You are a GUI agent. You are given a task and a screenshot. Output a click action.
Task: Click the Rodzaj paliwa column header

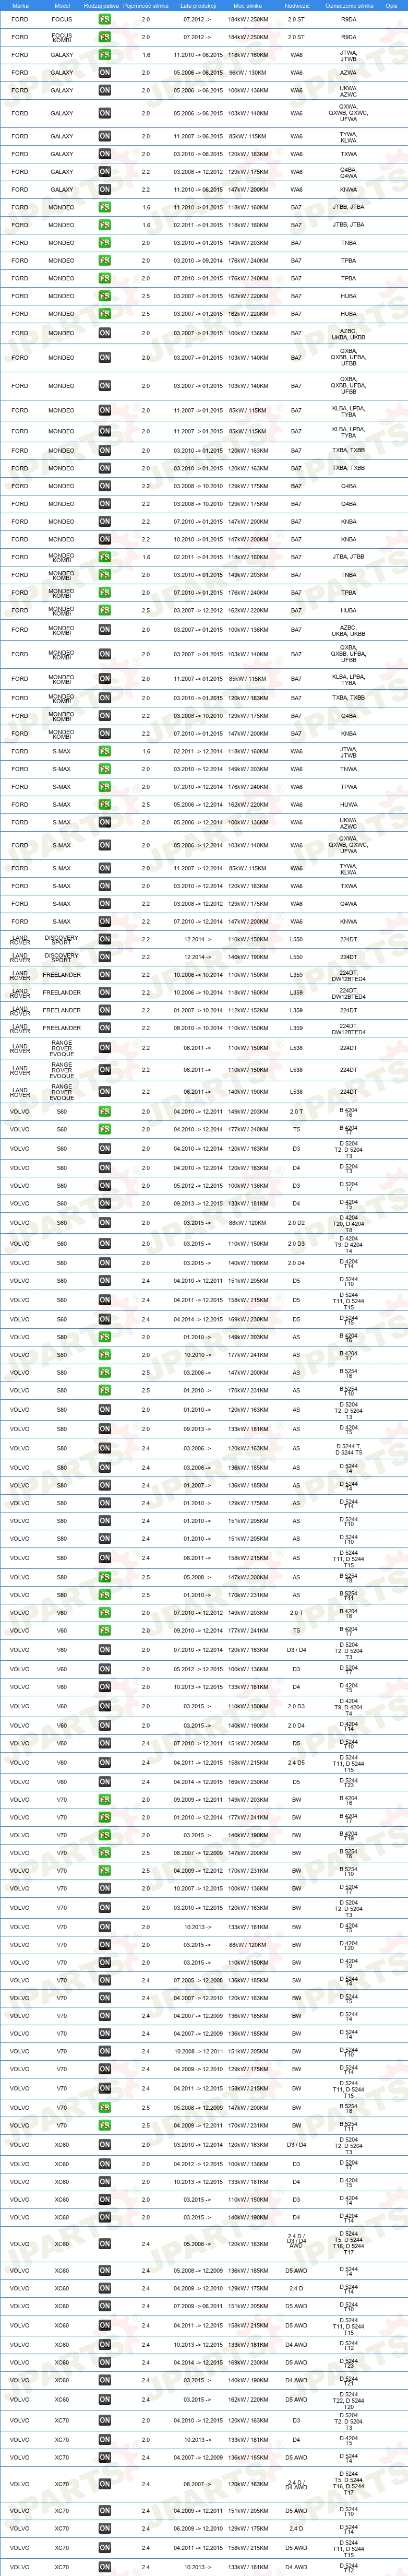tap(102, 5)
